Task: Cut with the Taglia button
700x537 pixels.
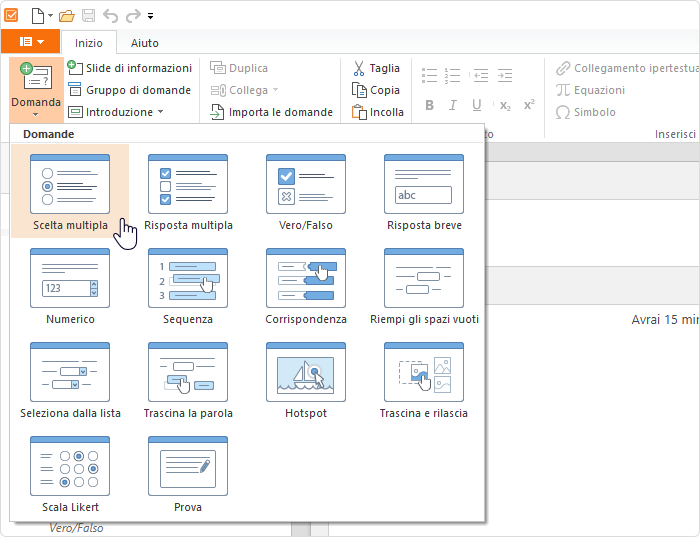Action: 376,68
